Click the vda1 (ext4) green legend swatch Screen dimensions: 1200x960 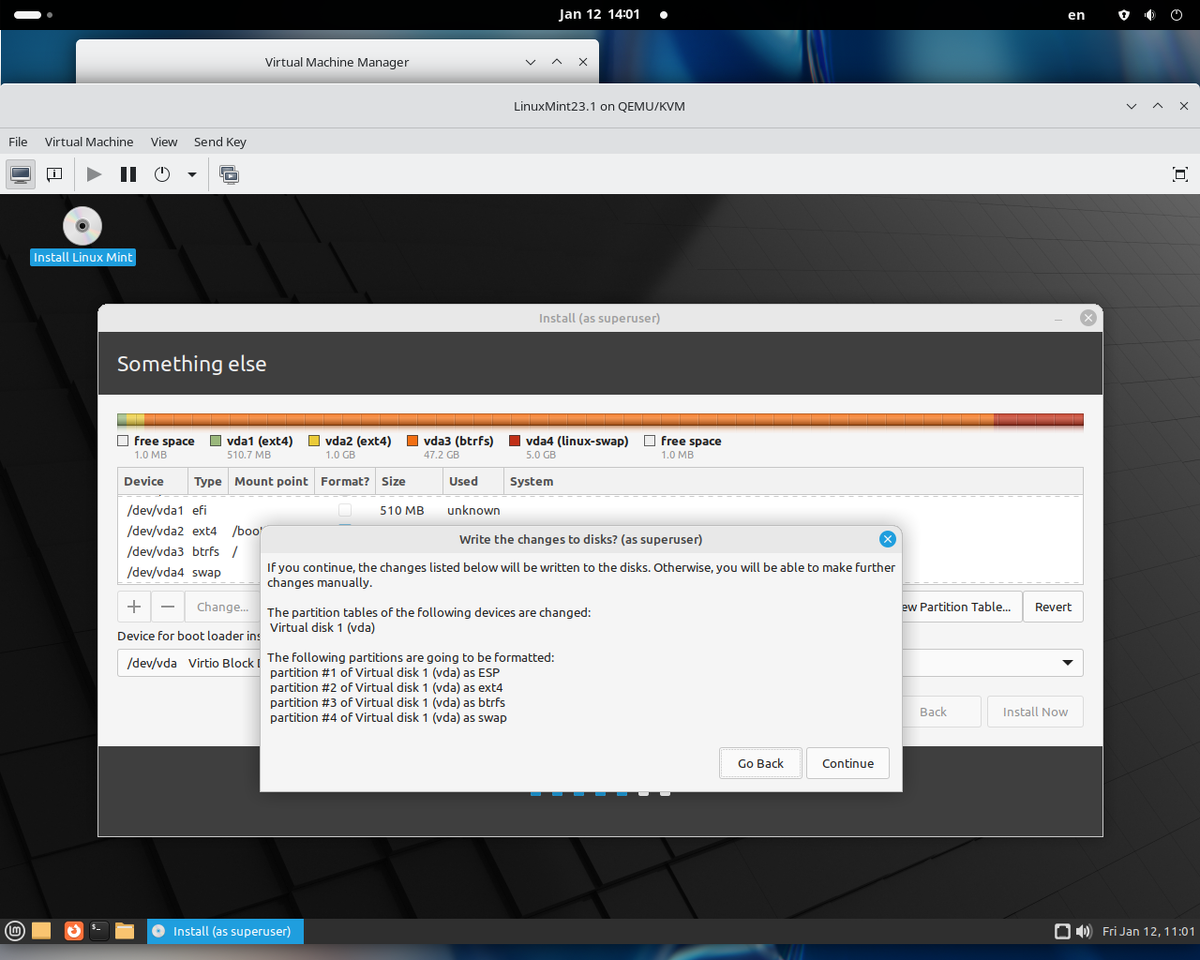(x=216, y=441)
